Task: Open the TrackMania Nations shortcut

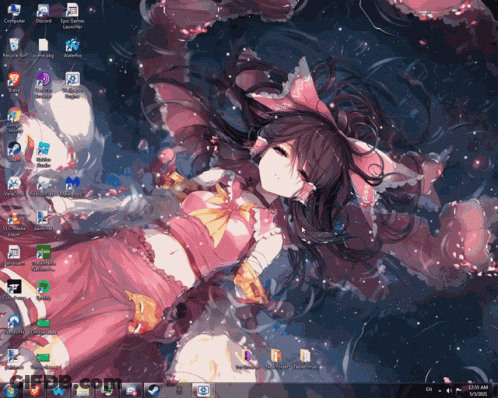Action: [43, 258]
